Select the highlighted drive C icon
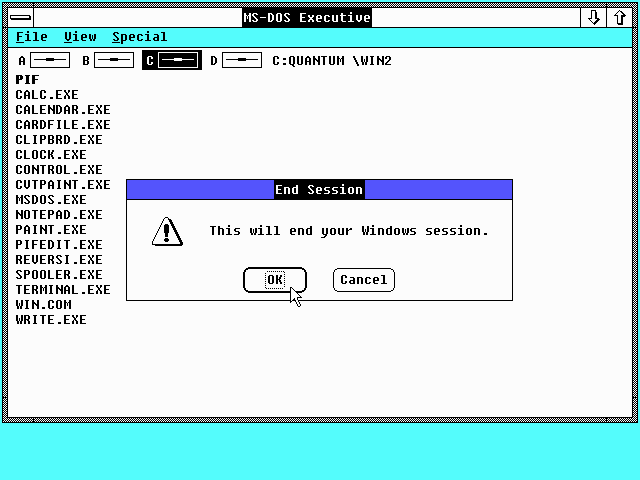The image size is (640, 480). (x=178, y=61)
